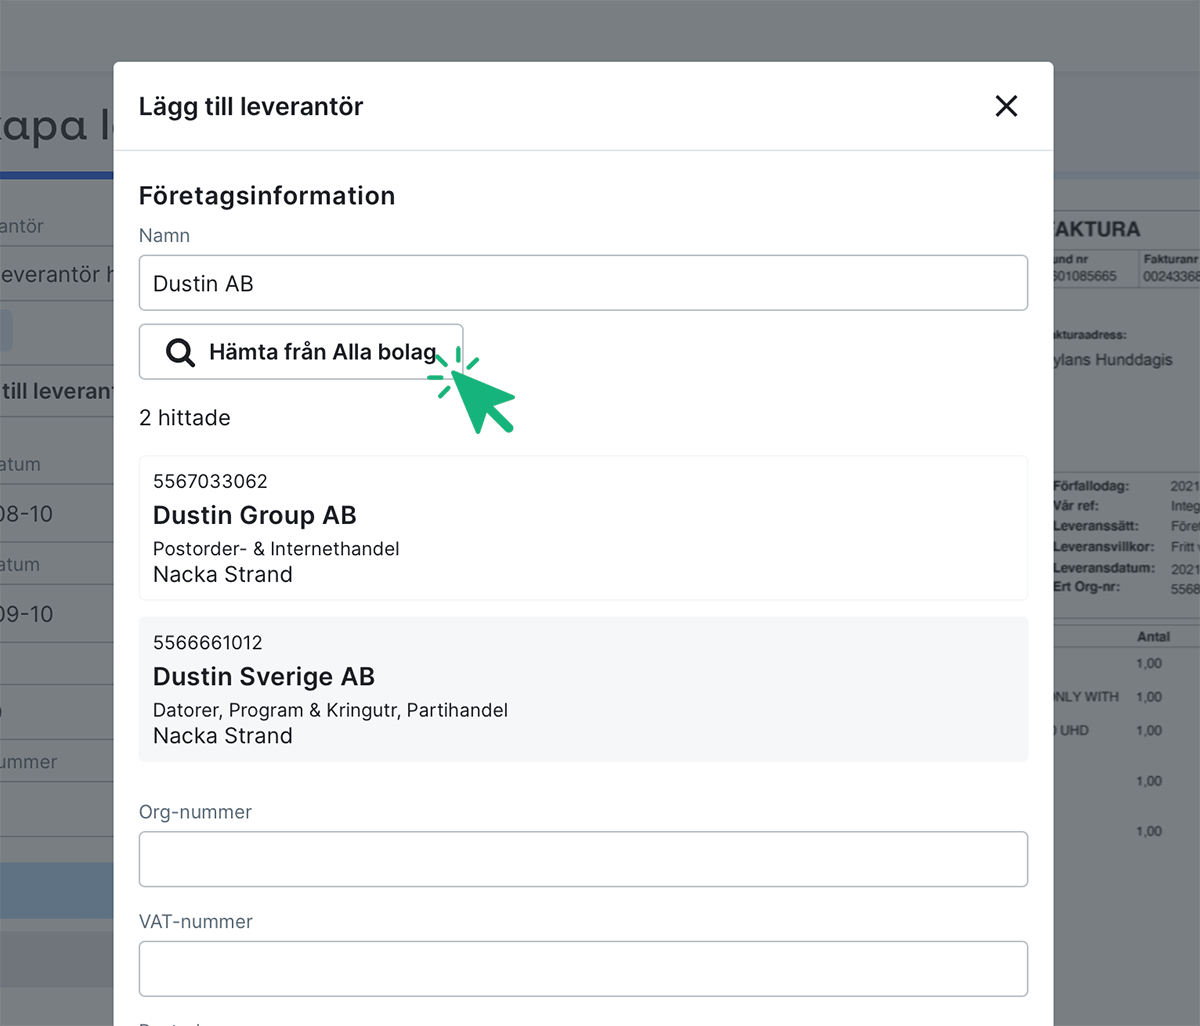Click the partially visible blue row on the left
The image size is (1200, 1026).
click(55, 890)
